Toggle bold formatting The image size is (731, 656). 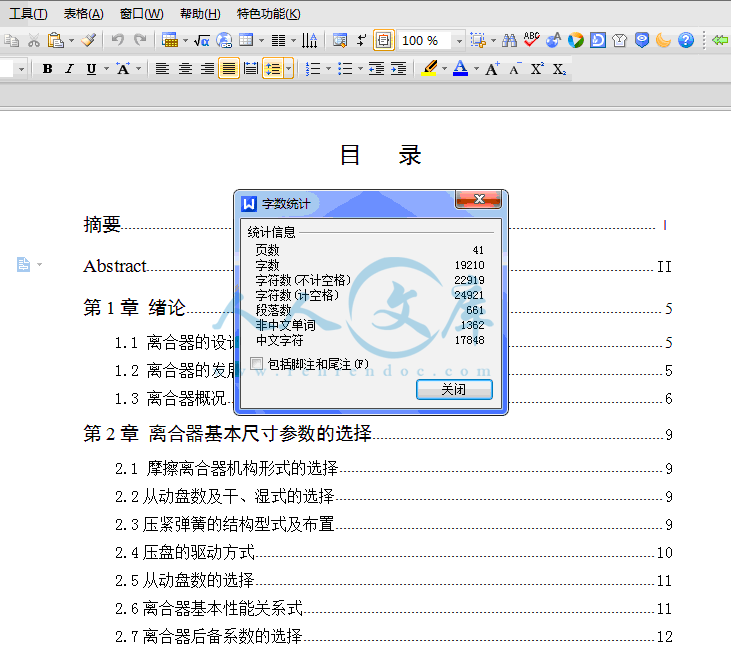point(47,69)
